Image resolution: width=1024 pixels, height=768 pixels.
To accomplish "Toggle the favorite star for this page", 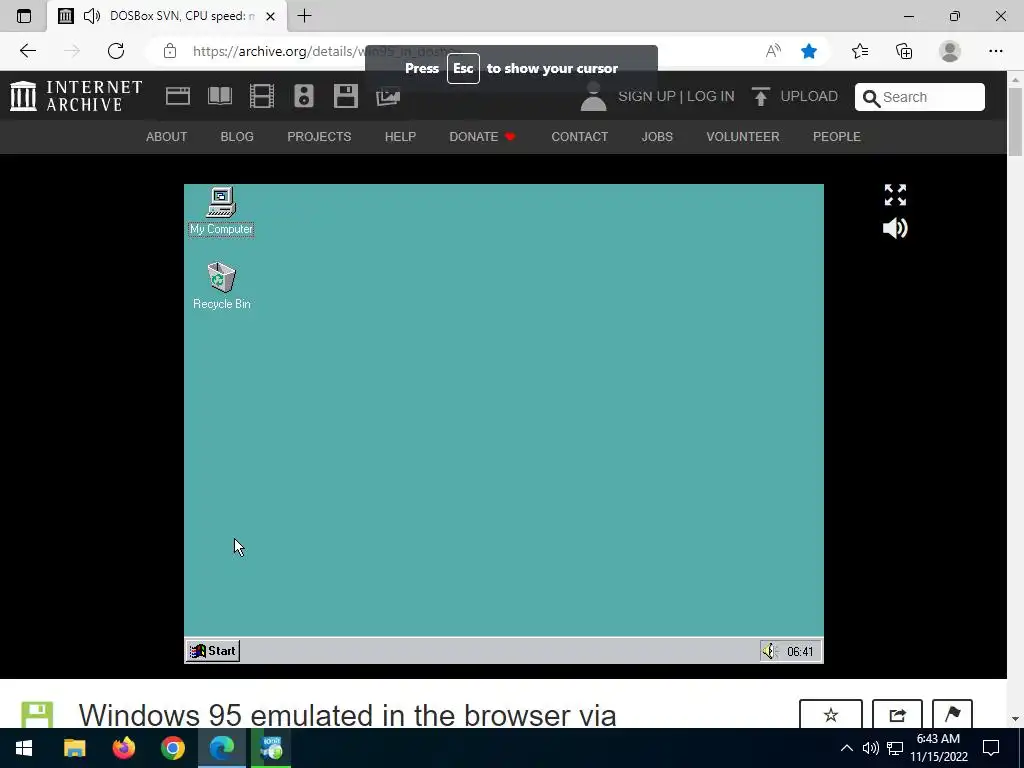I will click(x=809, y=51).
